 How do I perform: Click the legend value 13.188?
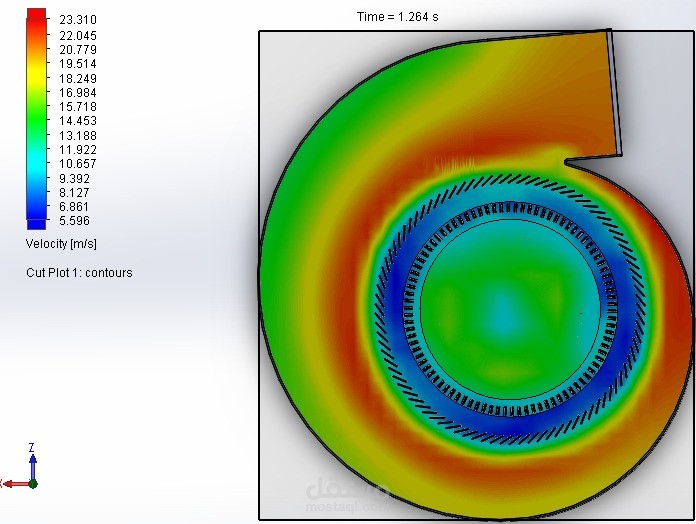(x=78, y=135)
